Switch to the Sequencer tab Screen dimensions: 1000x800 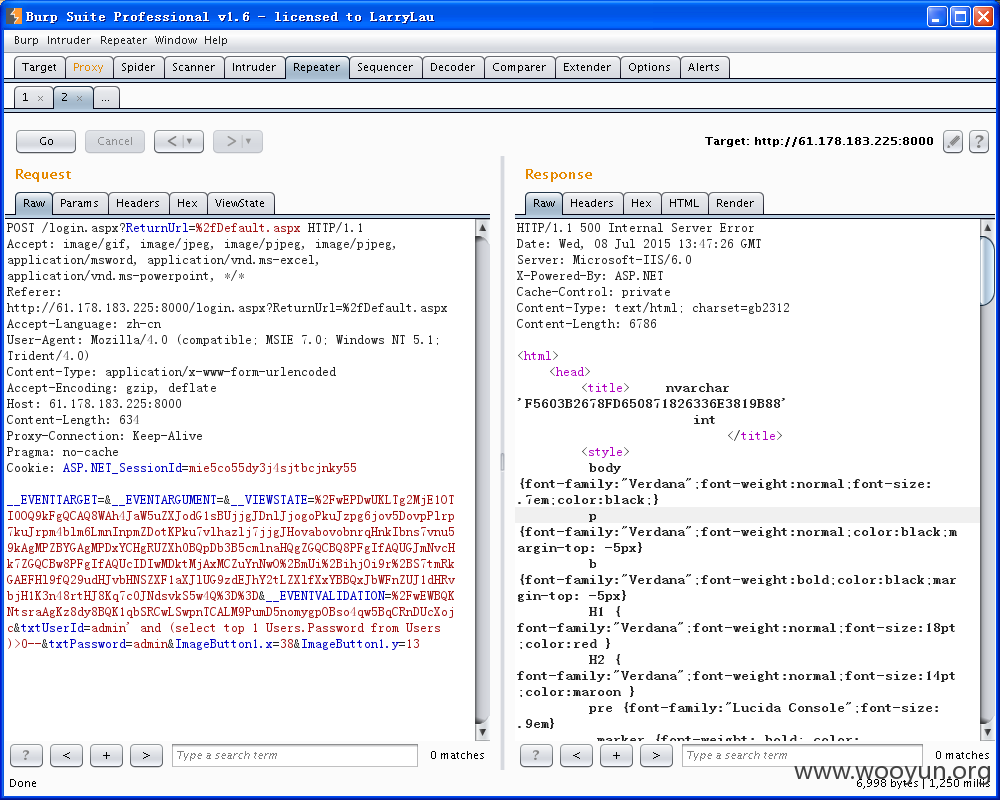[x=385, y=68]
